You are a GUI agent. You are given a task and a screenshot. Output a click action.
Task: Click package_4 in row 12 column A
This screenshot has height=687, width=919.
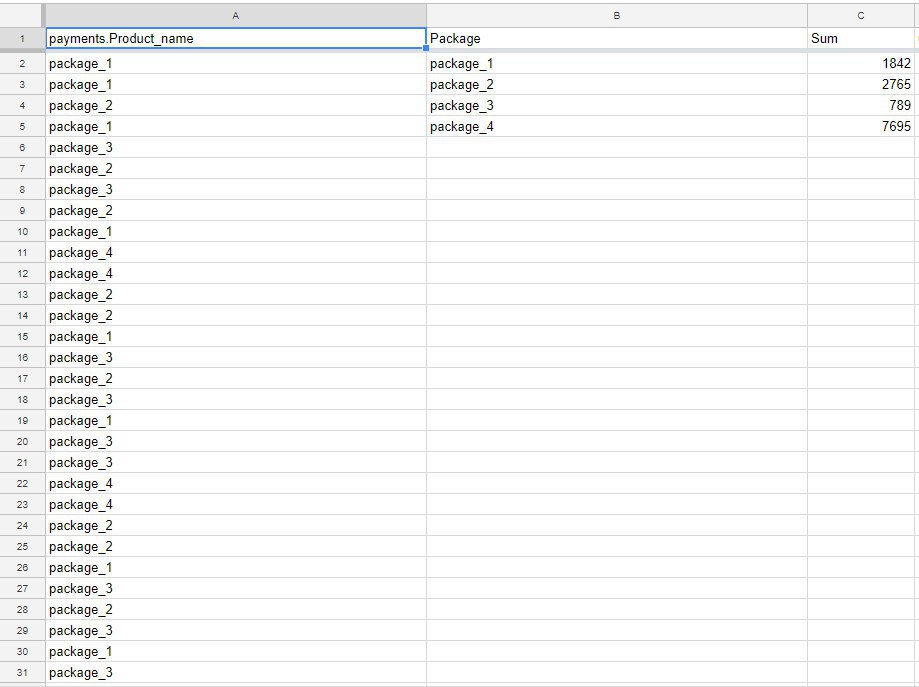pos(236,274)
